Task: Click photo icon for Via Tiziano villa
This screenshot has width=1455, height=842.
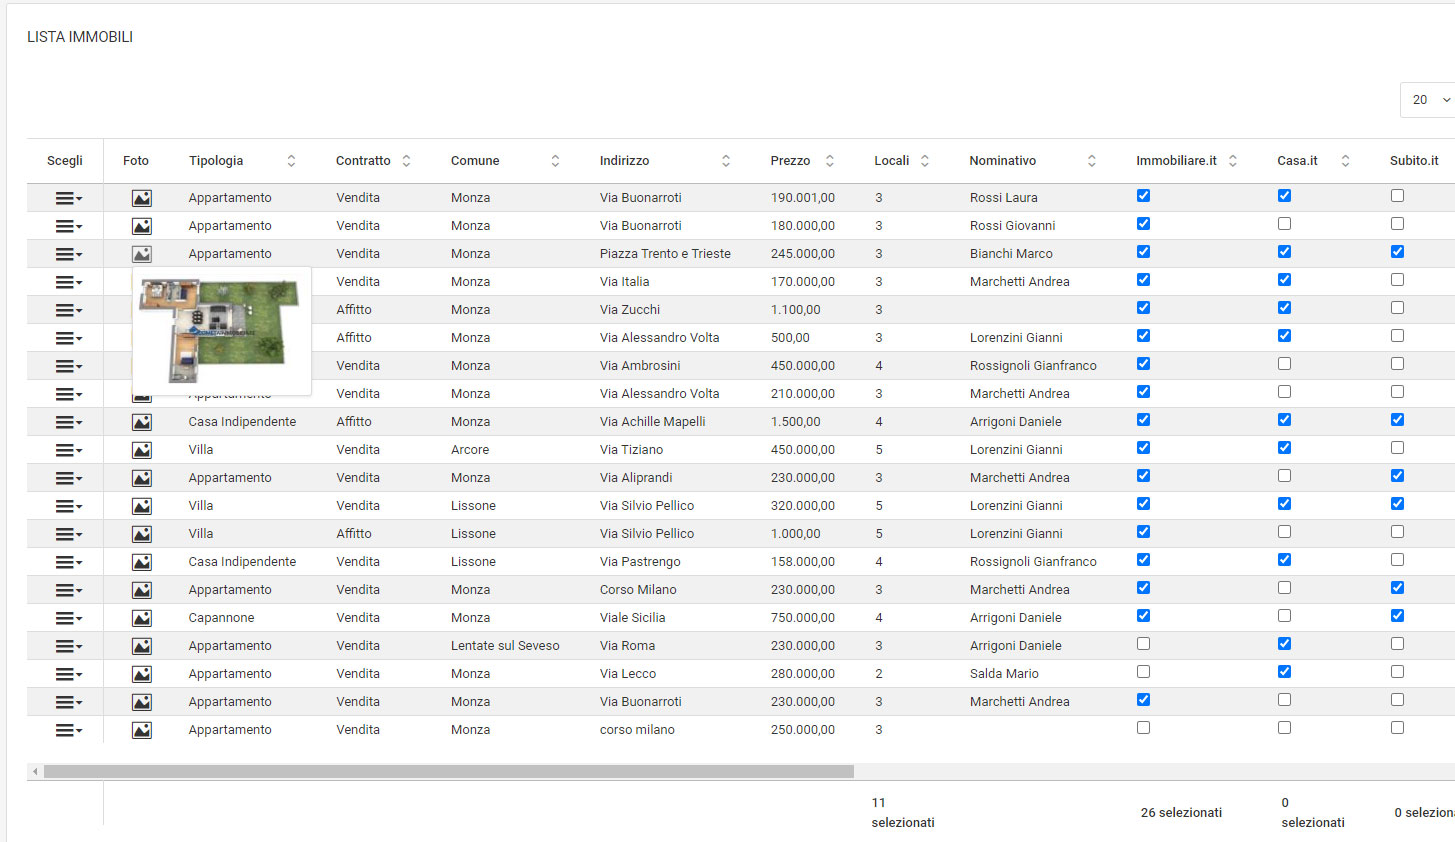Action: [142, 450]
